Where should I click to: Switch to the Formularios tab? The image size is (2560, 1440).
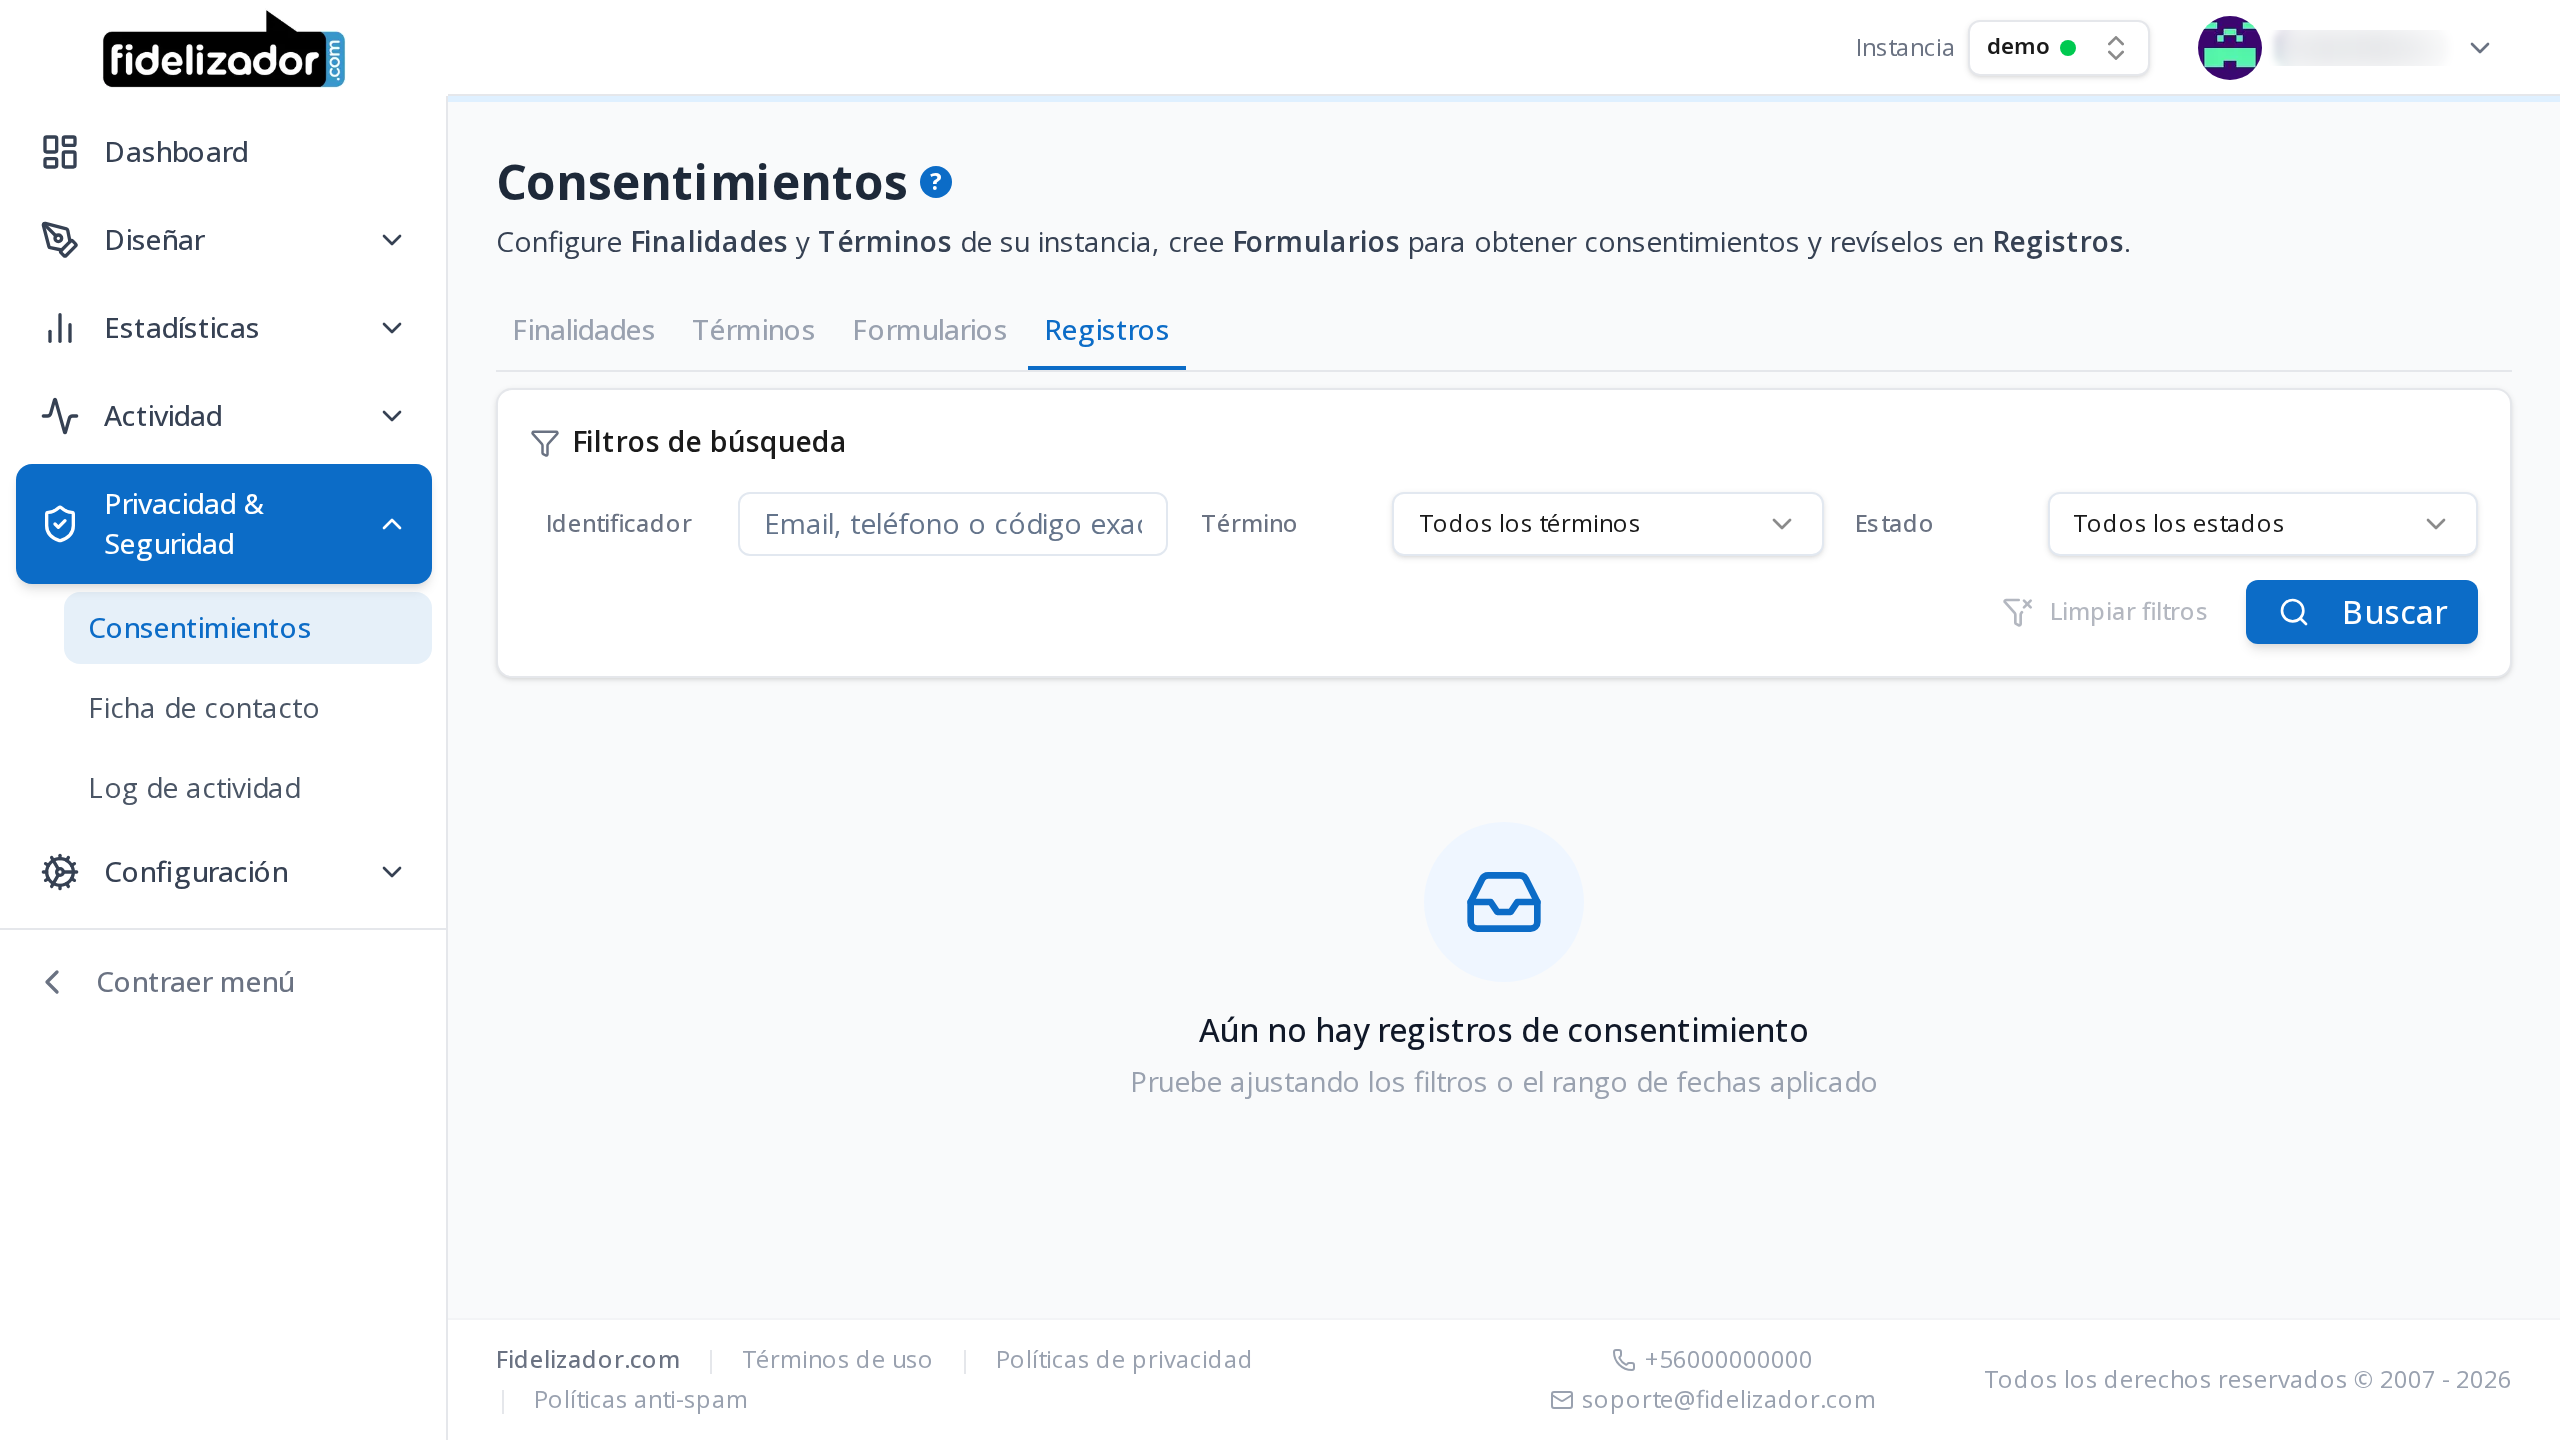[929, 330]
